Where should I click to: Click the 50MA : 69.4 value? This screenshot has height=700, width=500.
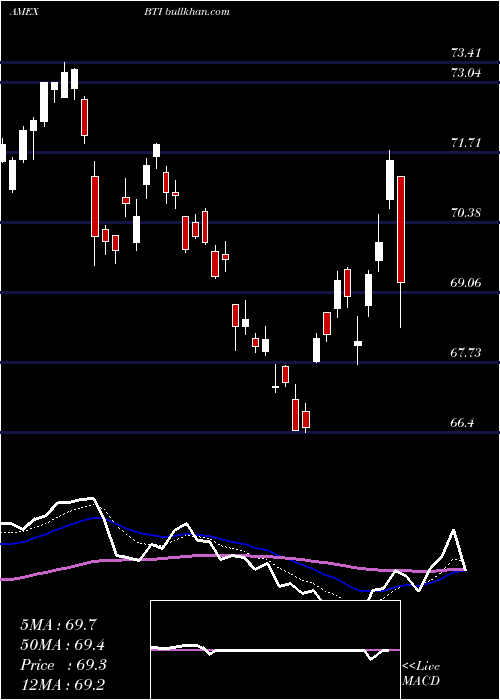pyautogui.click(x=63, y=645)
